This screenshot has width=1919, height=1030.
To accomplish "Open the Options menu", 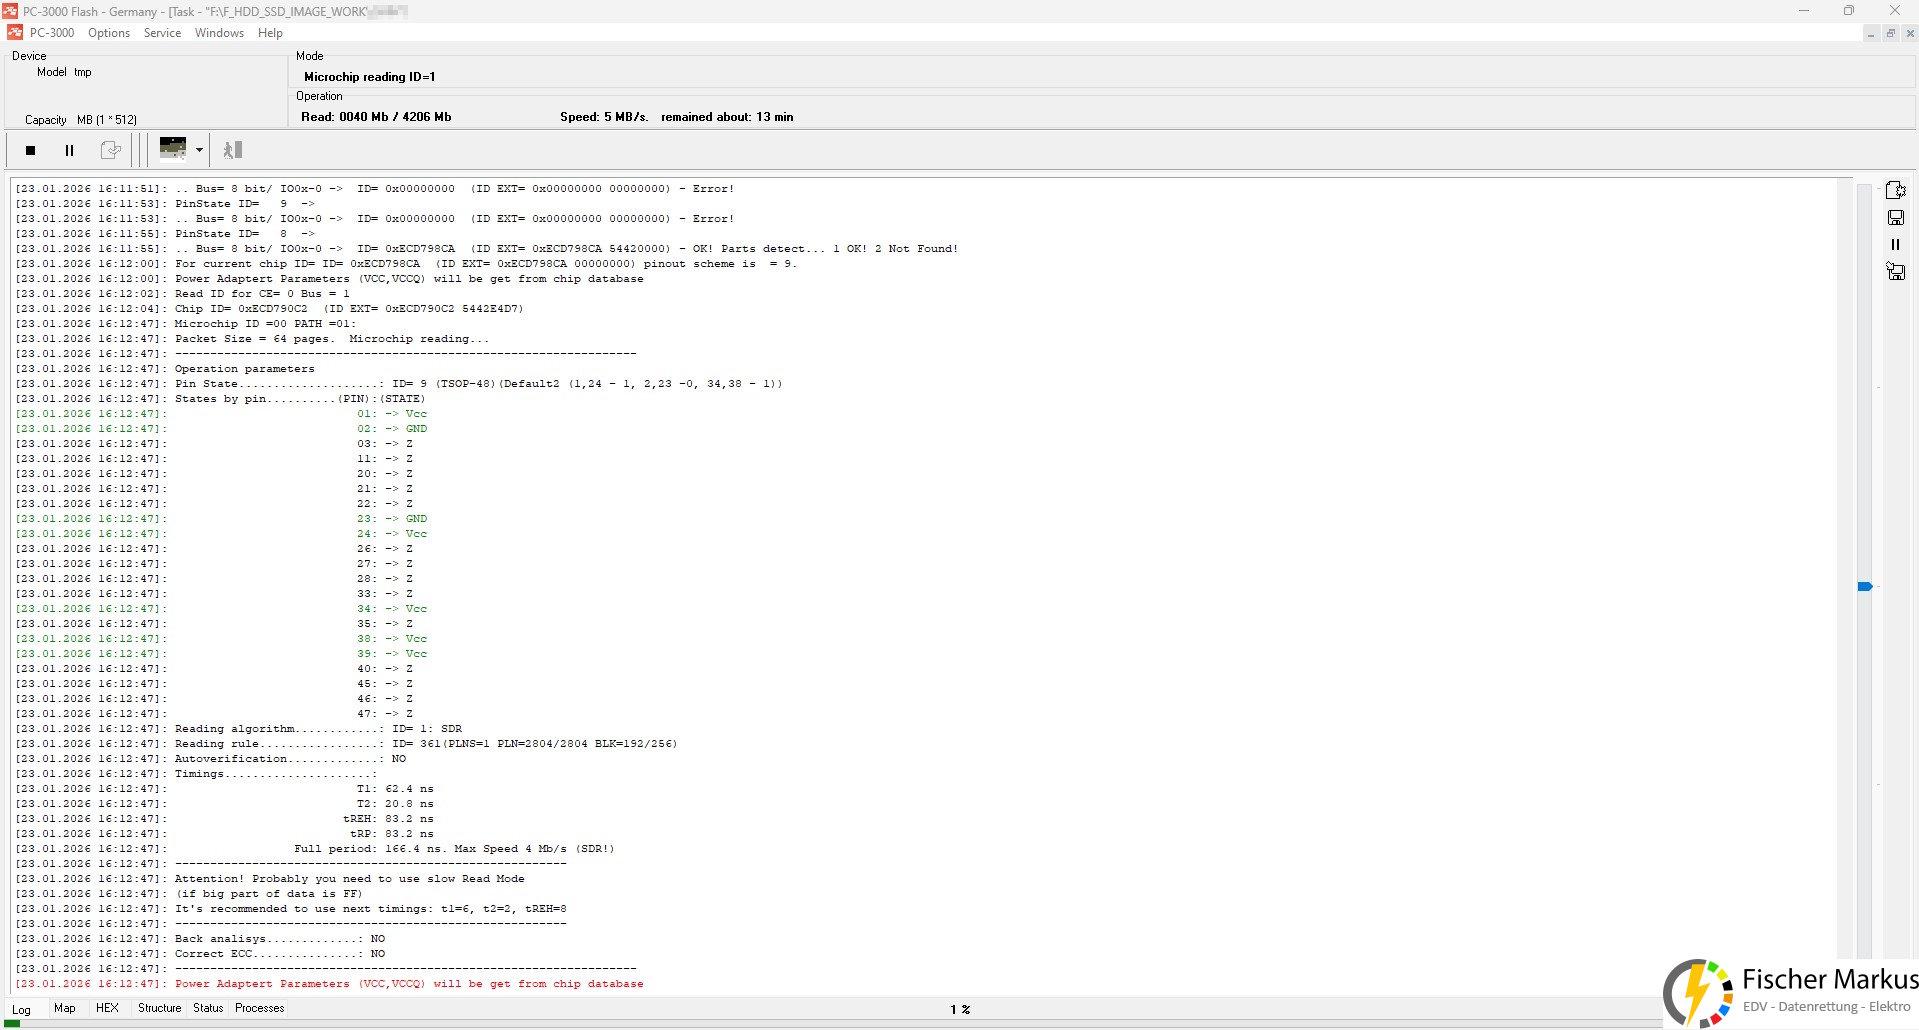I will pyautogui.click(x=109, y=33).
